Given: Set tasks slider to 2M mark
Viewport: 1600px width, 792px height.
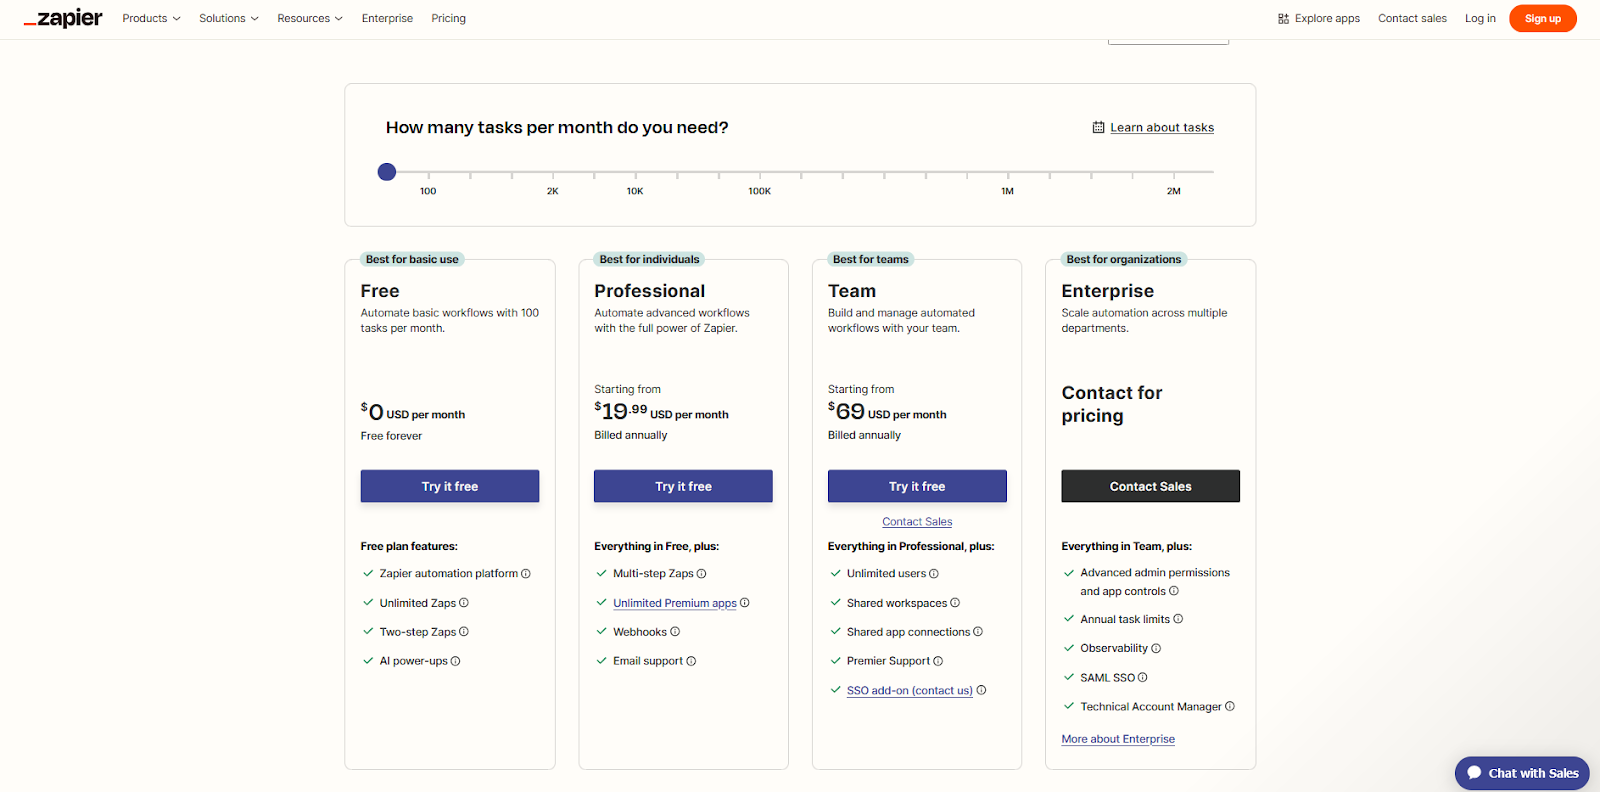Looking at the screenshot, I should point(1174,173).
